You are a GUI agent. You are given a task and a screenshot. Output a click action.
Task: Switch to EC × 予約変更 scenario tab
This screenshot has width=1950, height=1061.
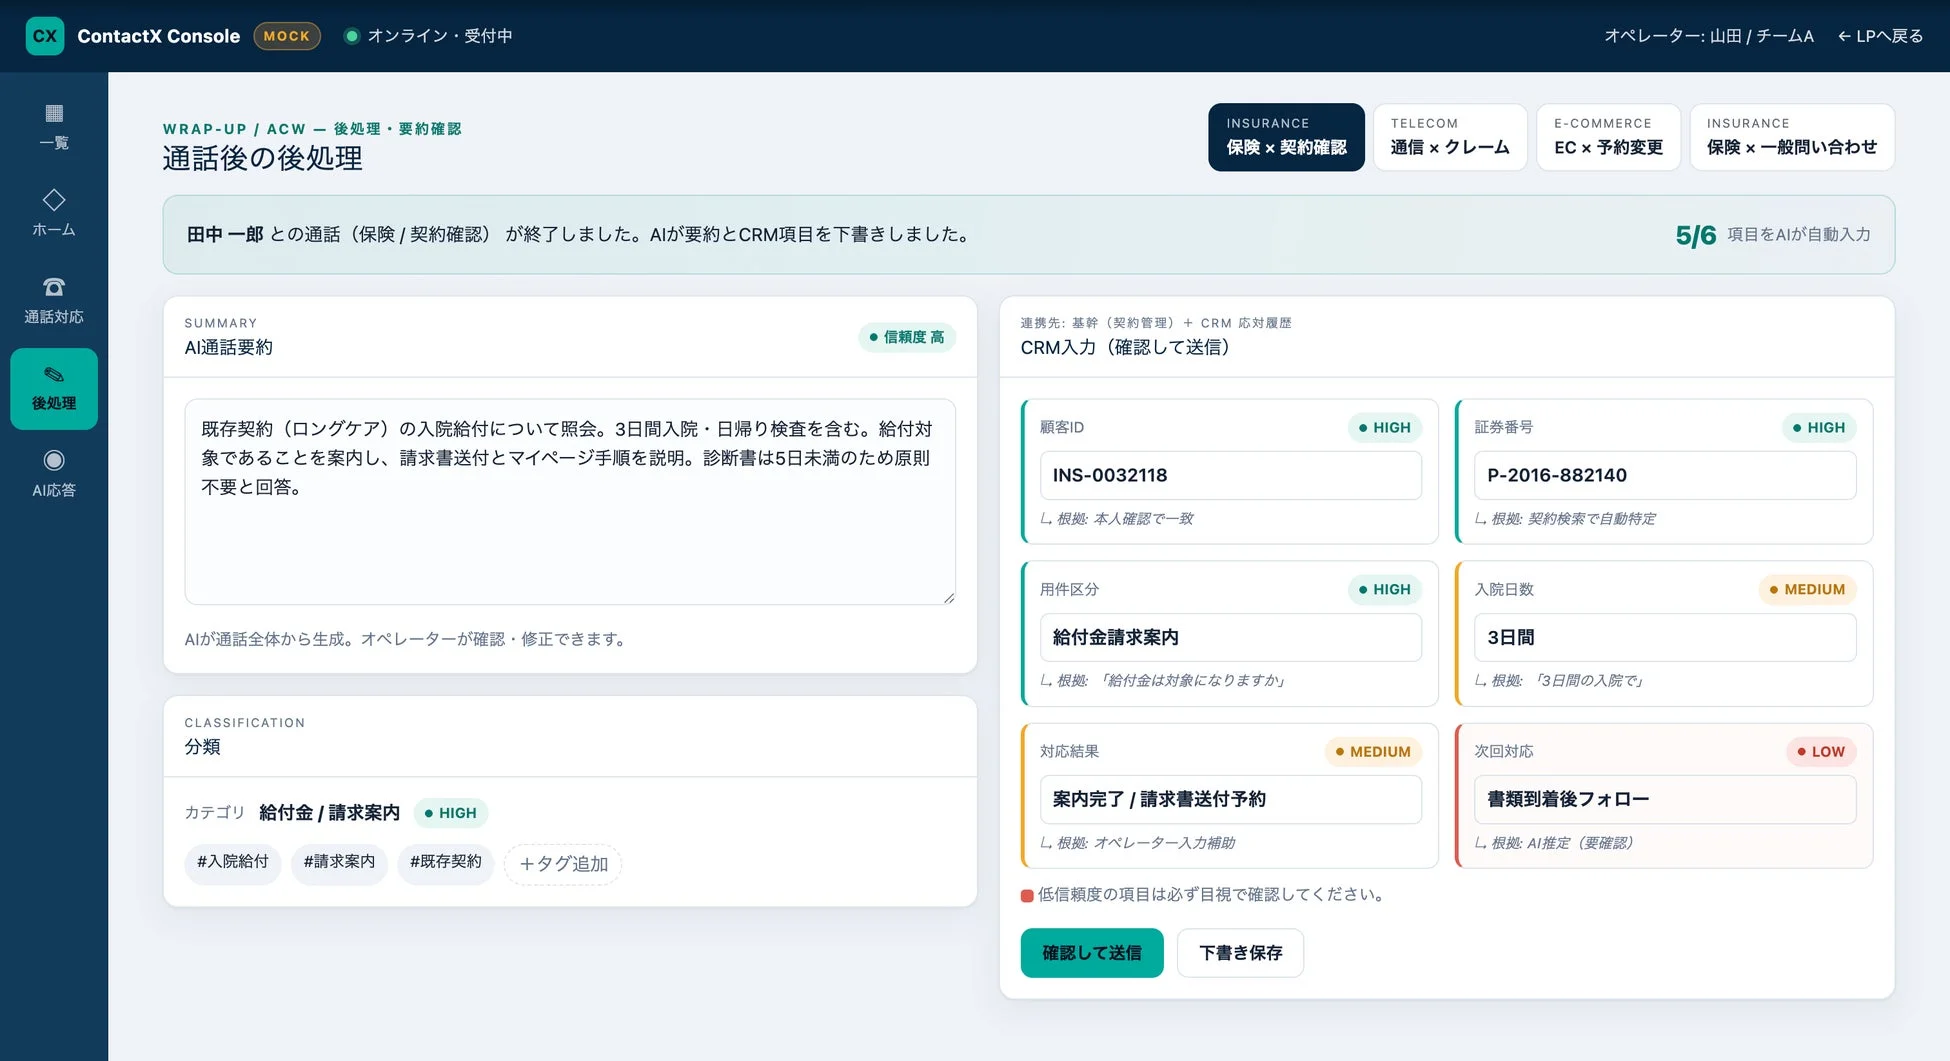point(1608,137)
